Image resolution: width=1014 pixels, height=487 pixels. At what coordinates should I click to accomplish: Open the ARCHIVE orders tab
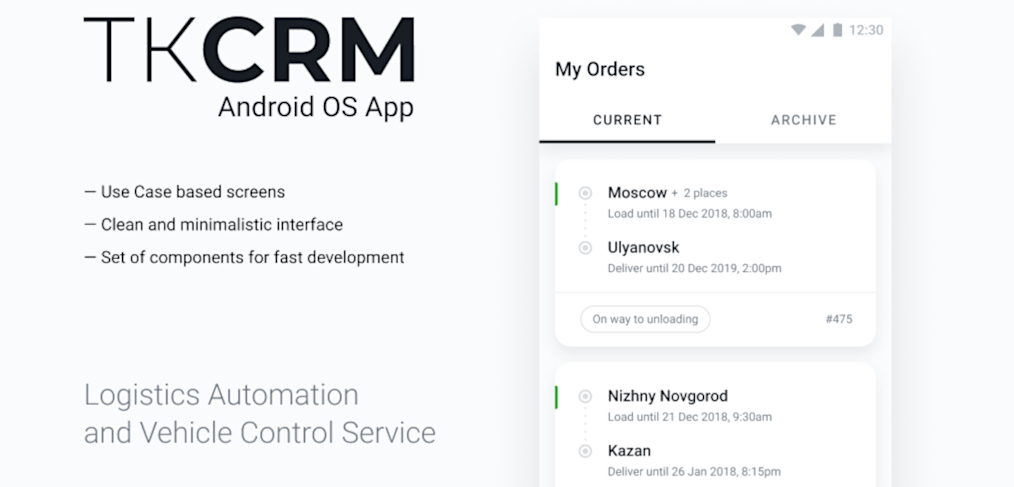point(804,120)
